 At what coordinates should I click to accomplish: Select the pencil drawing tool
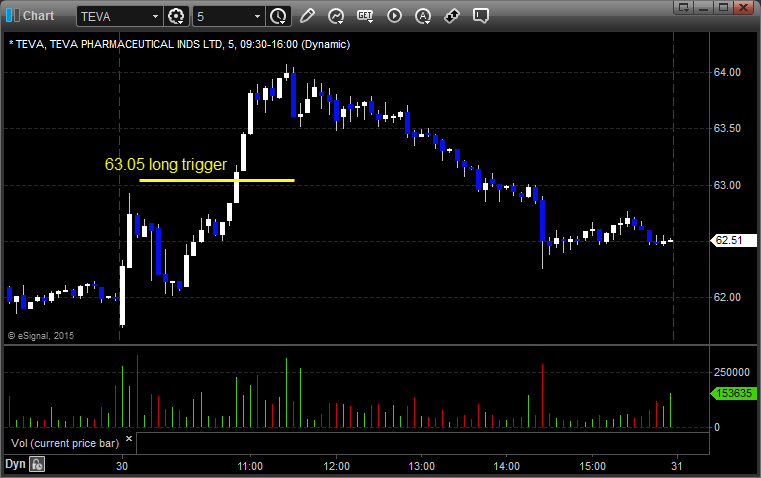307,16
